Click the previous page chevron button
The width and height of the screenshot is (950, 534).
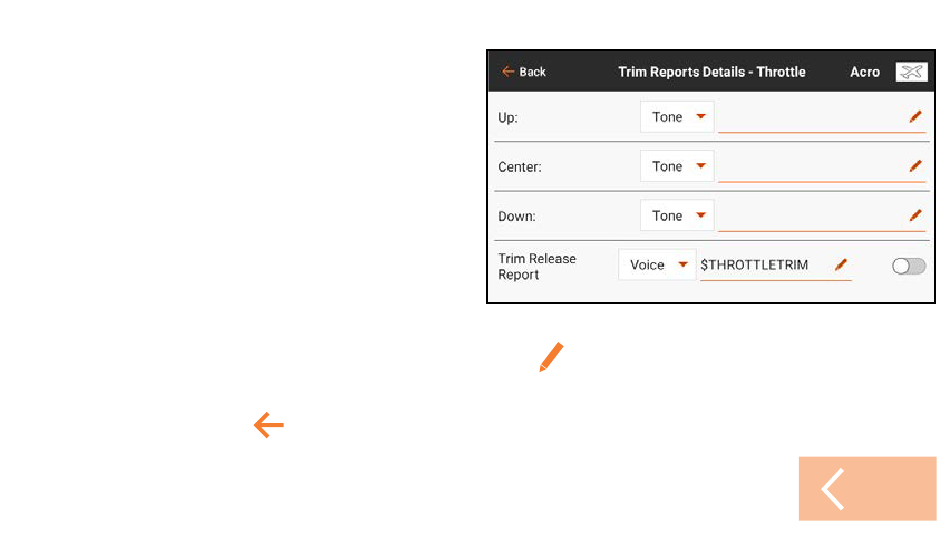click(x=867, y=489)
